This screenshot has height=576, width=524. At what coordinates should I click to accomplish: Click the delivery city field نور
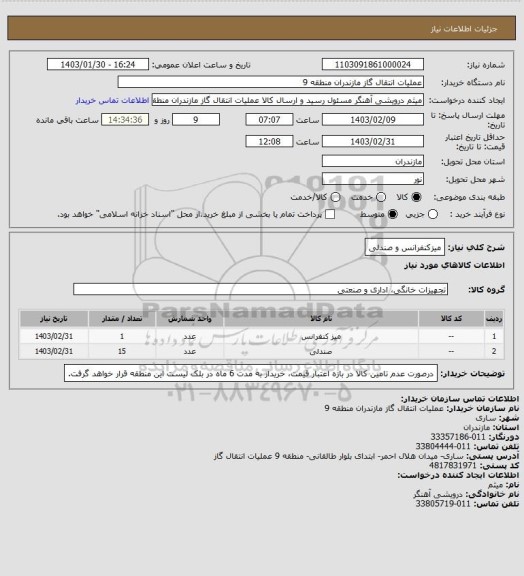[x=373, y=179]
